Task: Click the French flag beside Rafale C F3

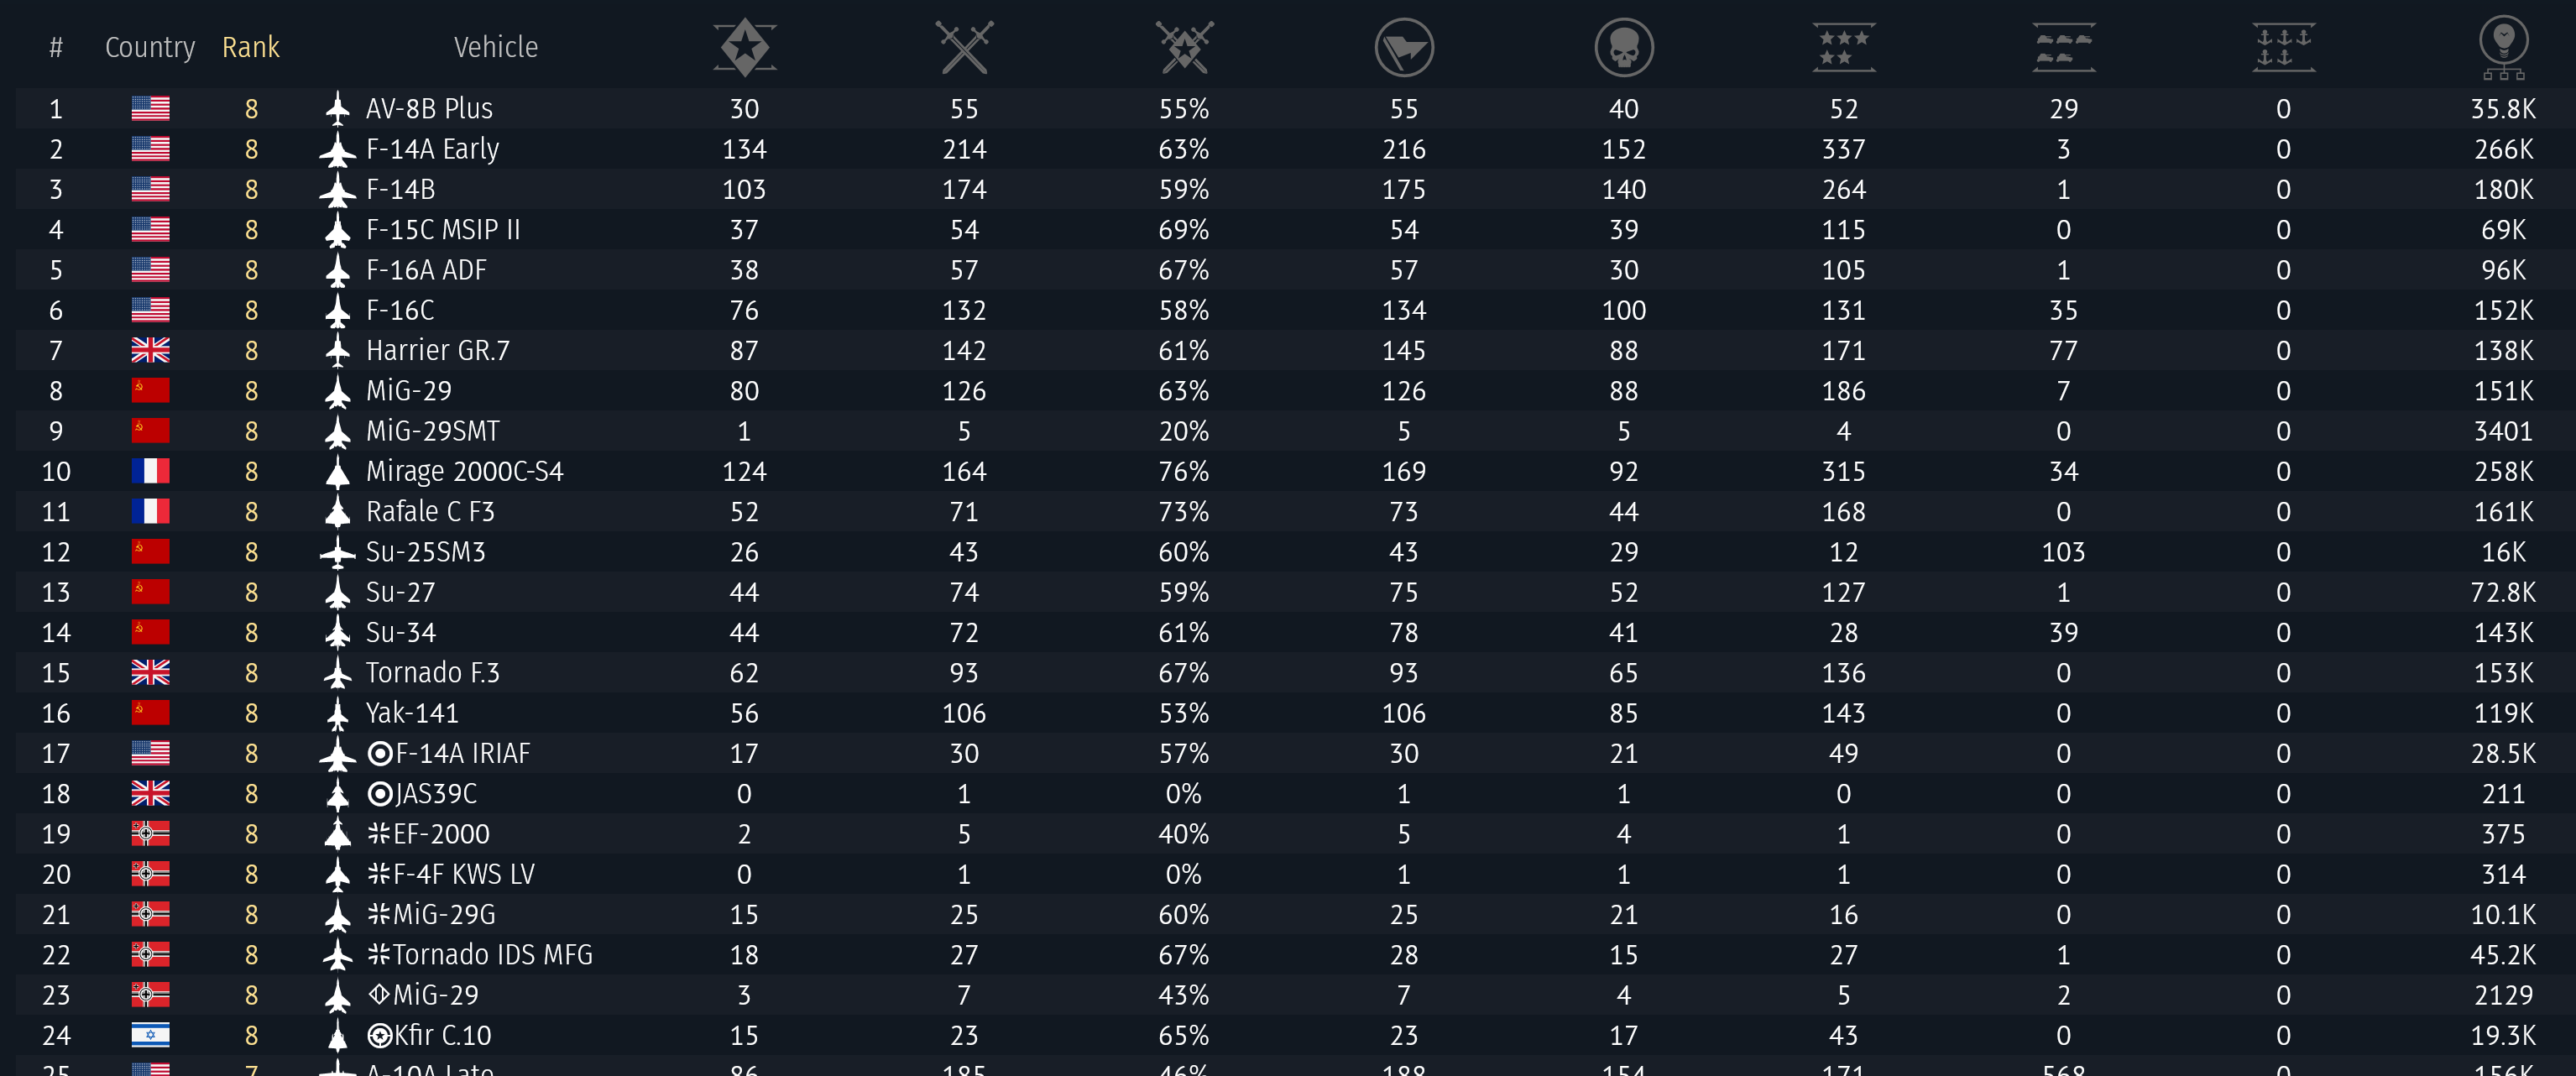Action: point(150,512)
